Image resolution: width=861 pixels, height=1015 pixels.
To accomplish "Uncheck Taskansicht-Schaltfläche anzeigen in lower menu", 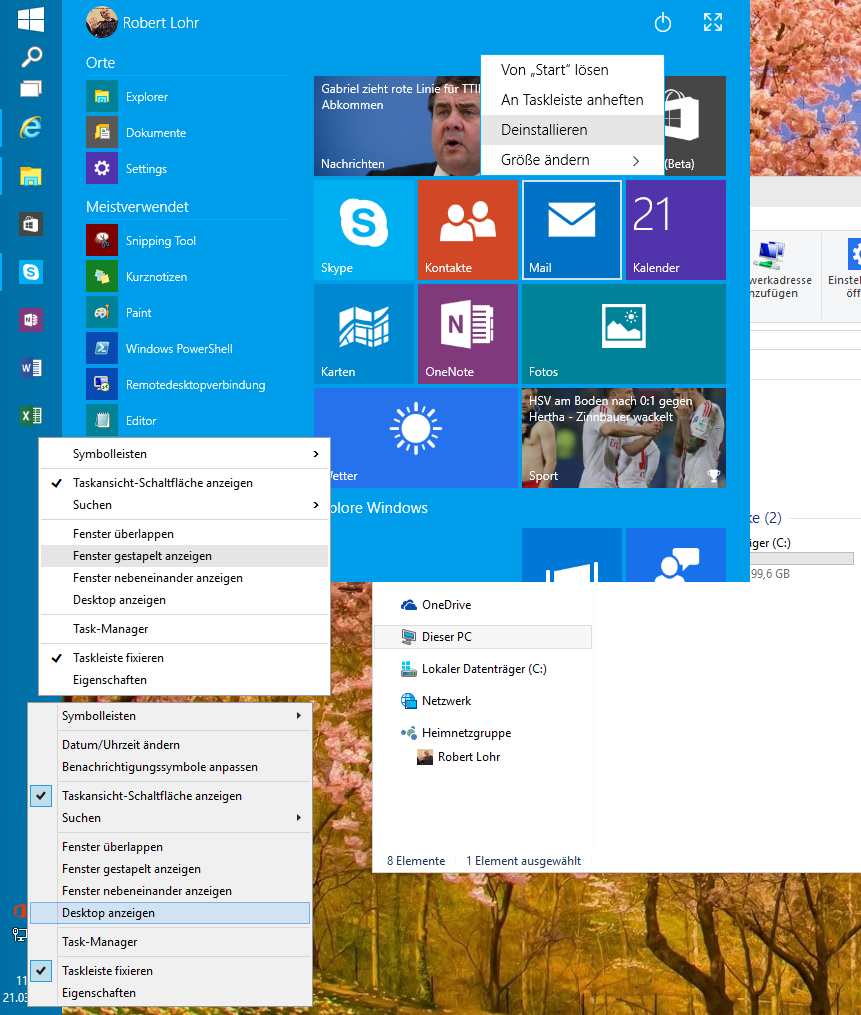I will [x=151, y=796].
